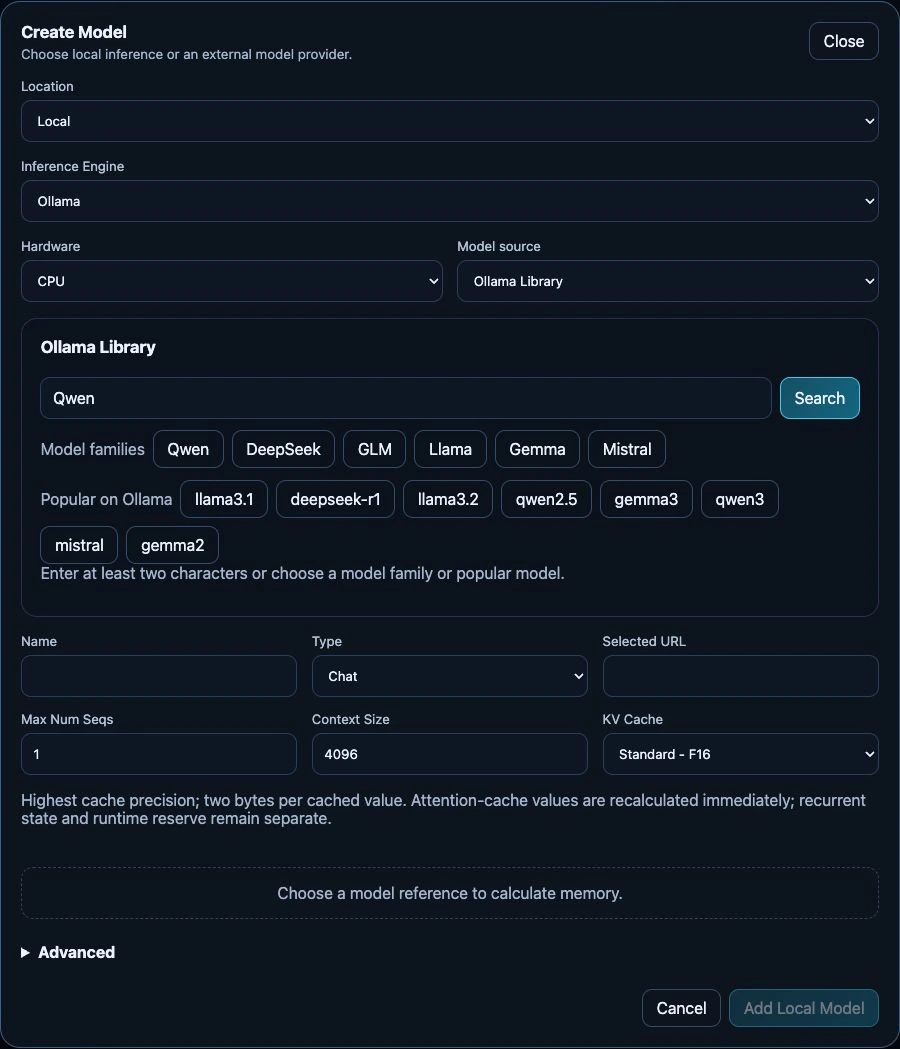Viewport: 900px width, 1049px height.
Task: Choose the qwen2.5 popular model
Action: 546,499
